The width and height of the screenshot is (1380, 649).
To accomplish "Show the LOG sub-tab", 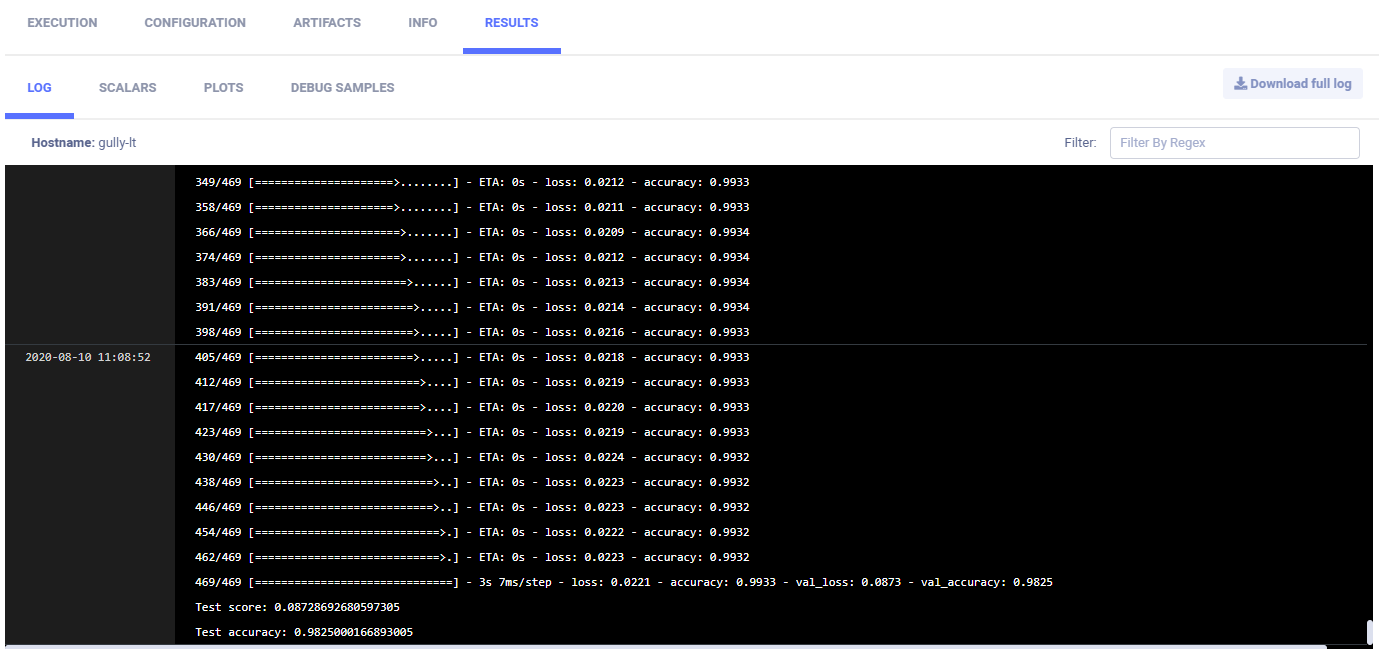I will [39, 88].
